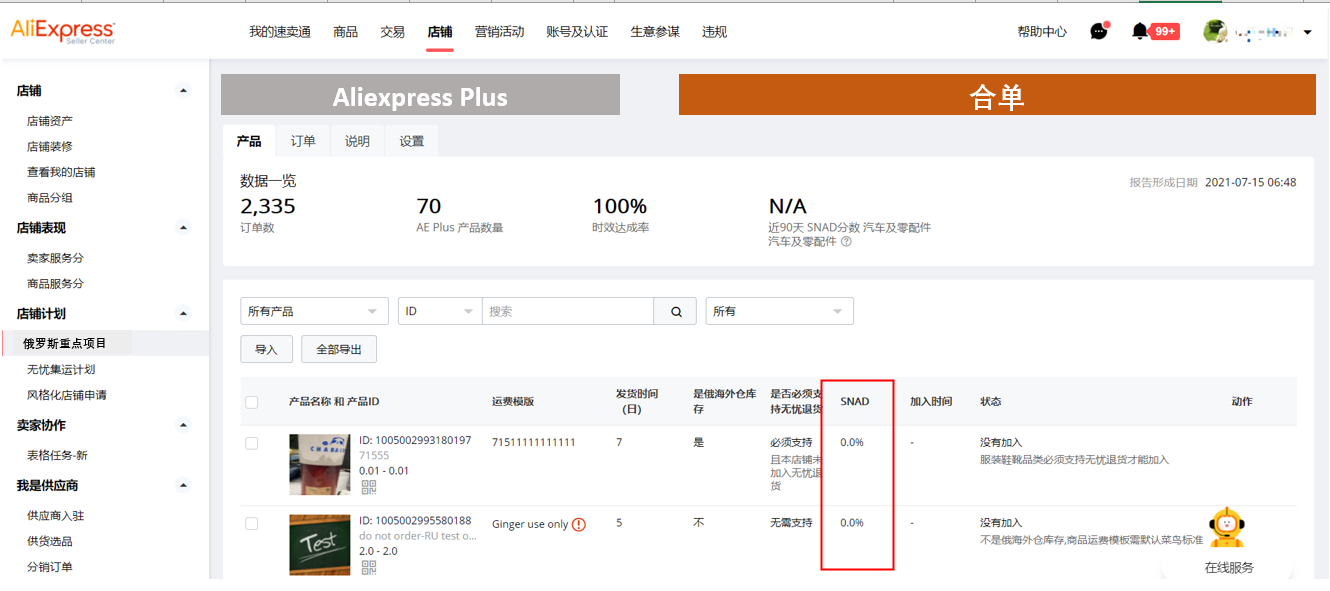Click the AliExpress Seller Center logo
The image size is (1330, 591).
[x=63, y=31]
